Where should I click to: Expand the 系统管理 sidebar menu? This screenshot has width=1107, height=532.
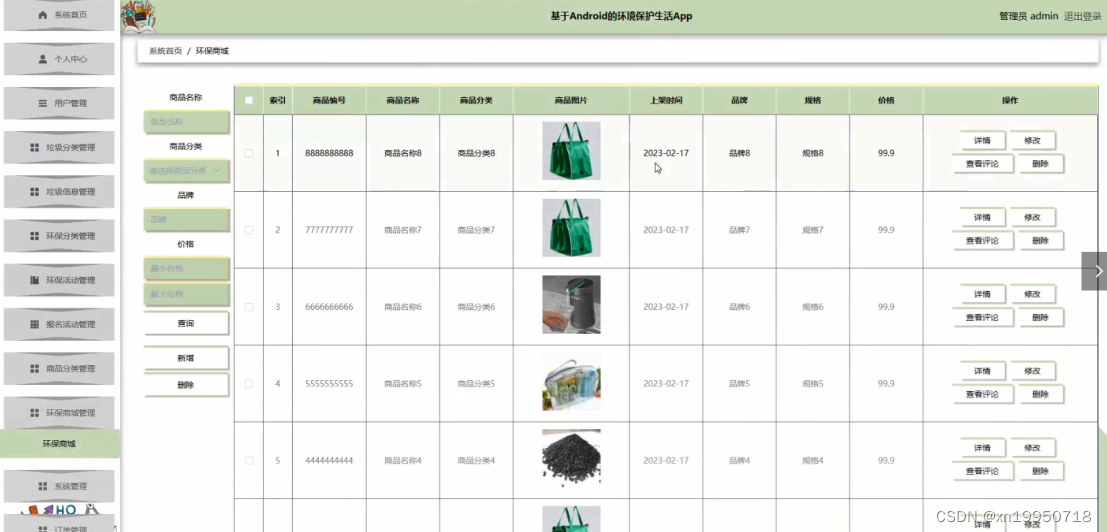(59, 486)
